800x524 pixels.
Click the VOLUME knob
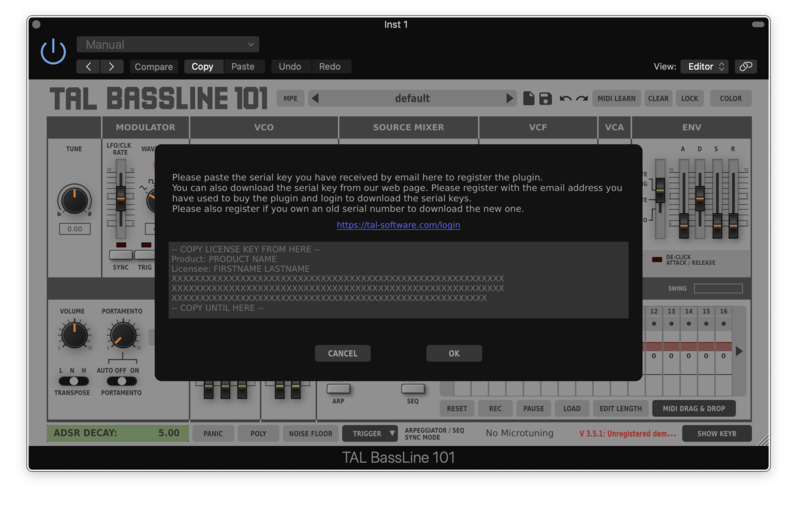(x=74, y=335)
